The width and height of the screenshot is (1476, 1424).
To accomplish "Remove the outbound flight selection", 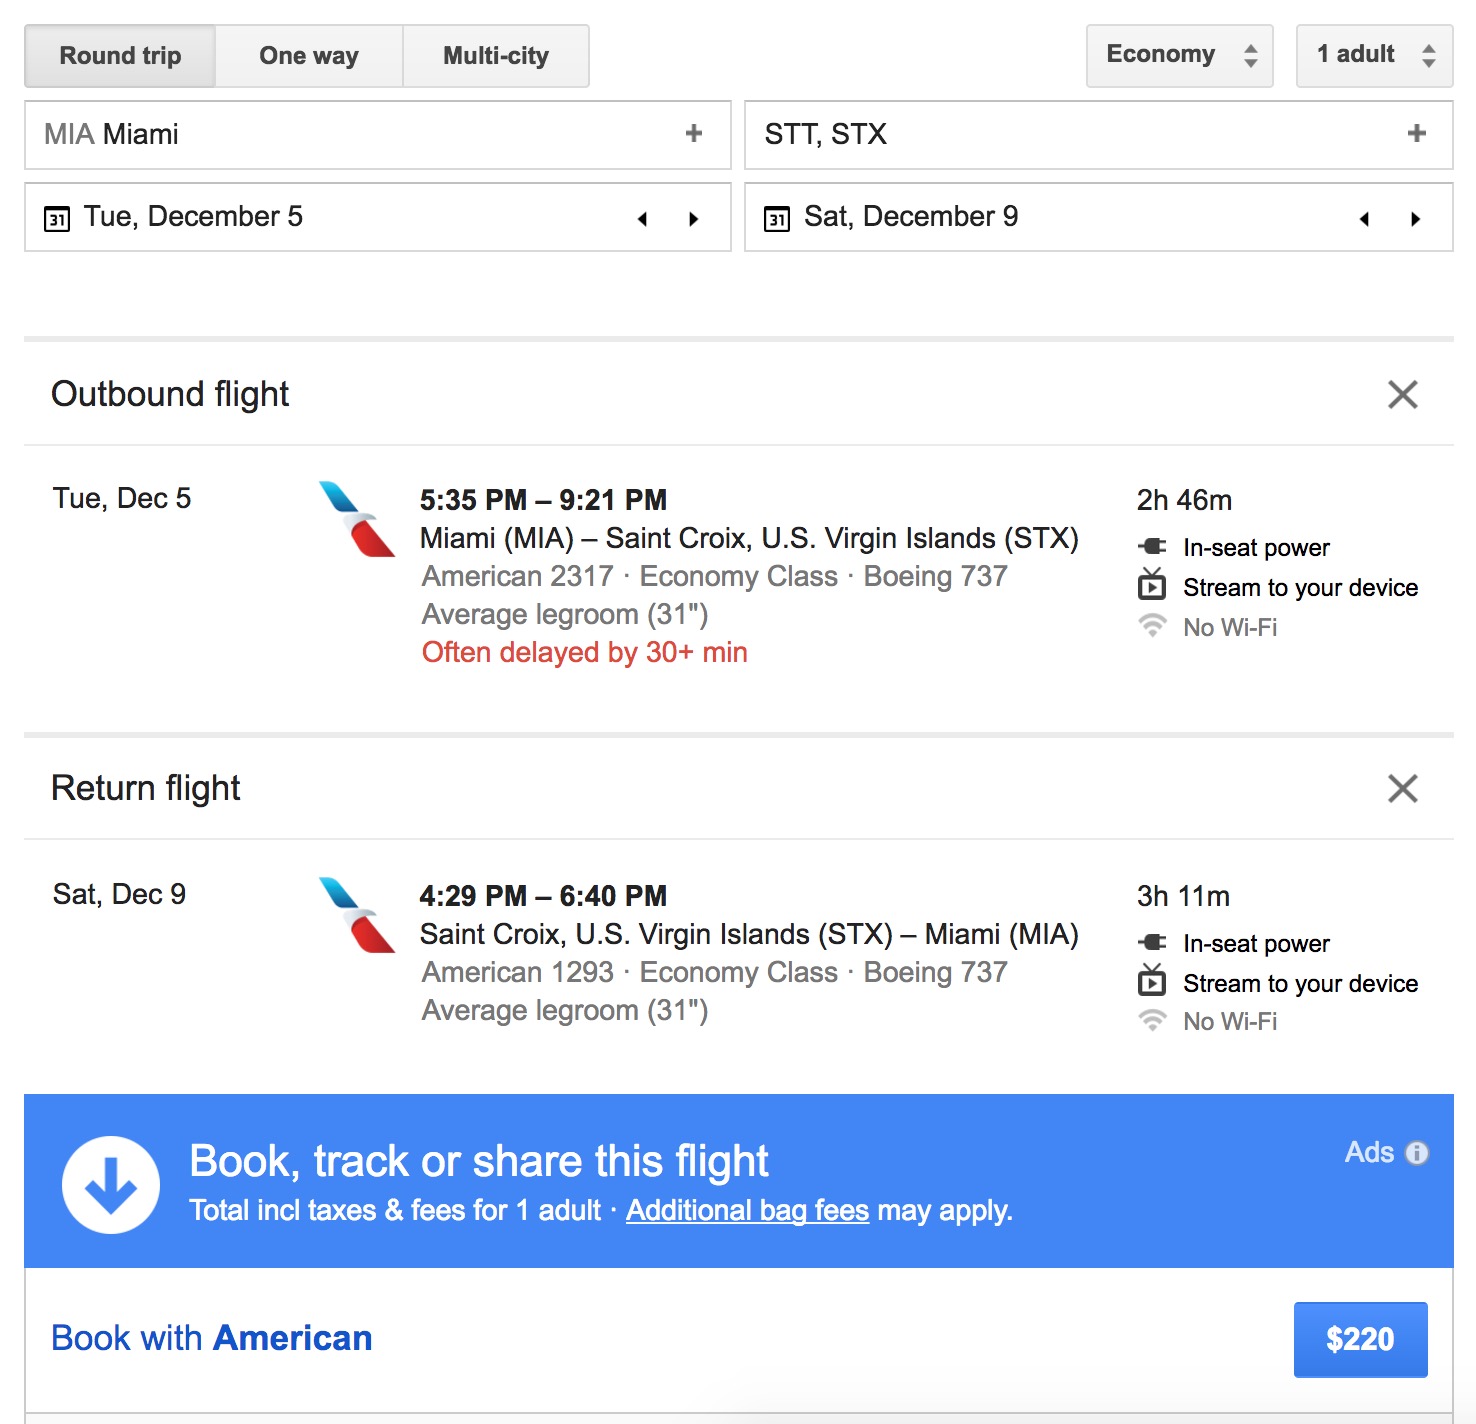I will [1403, 395].
